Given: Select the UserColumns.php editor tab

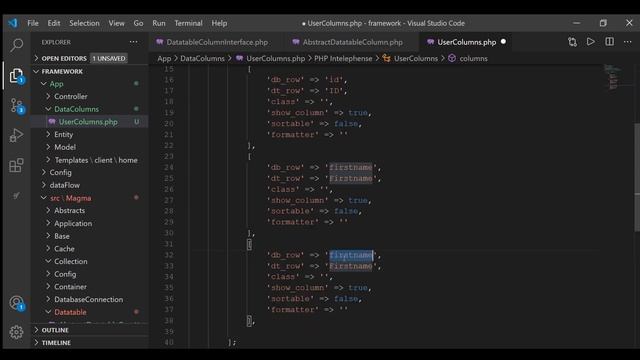Looking at the screenshot, I should (466, 42).
